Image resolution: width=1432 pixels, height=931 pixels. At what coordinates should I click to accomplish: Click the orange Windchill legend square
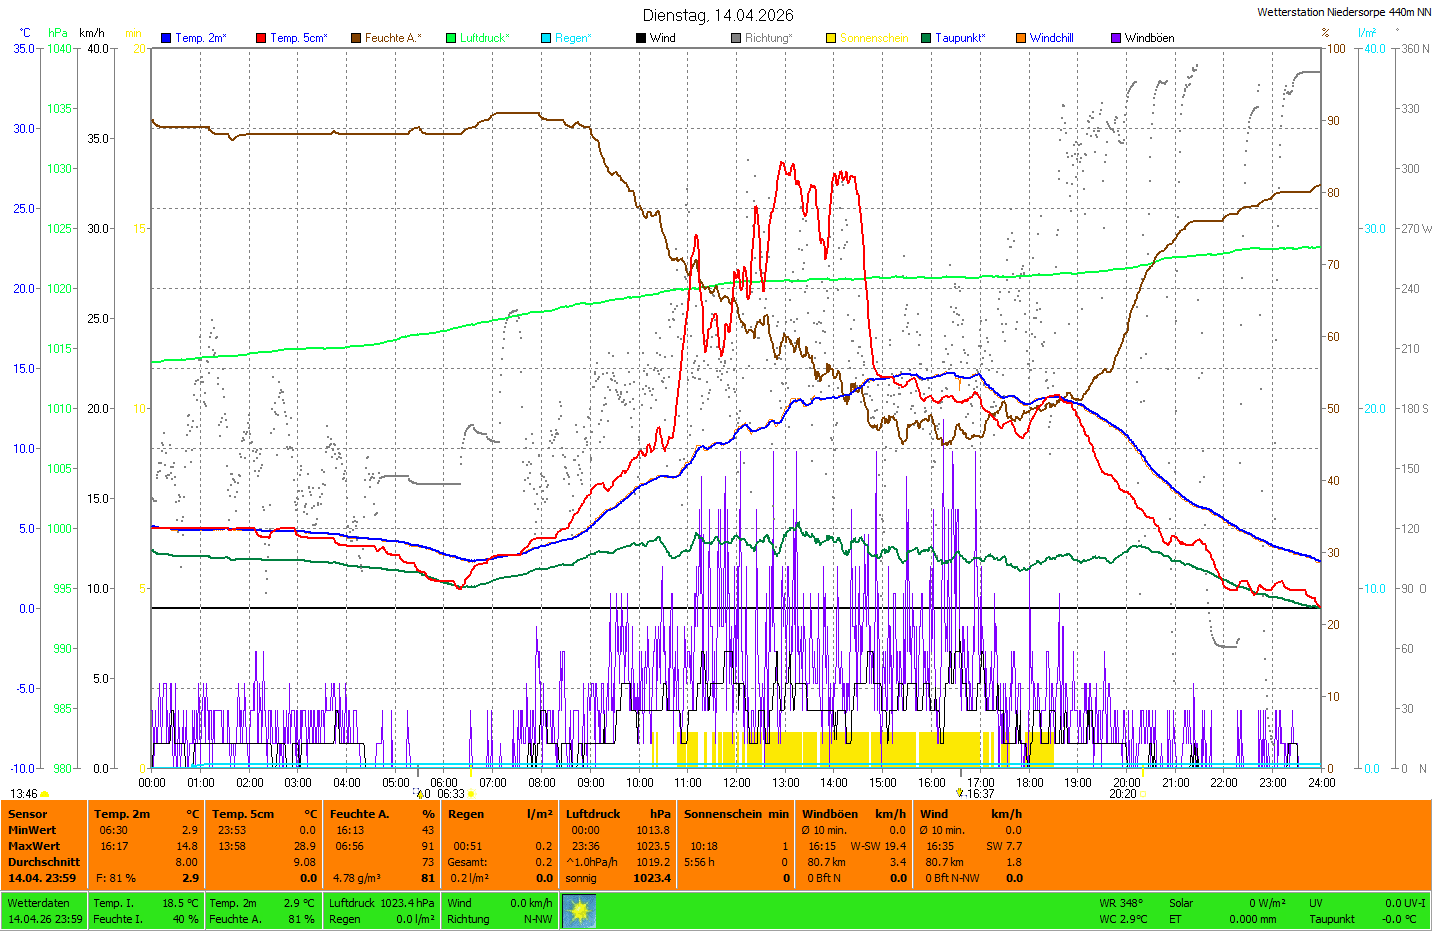coord(1021,38)
